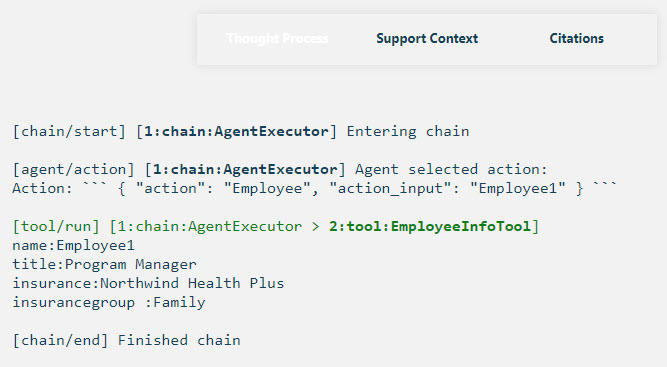Click the green [tool/run] log tag
Image resolution: width=667 pixels, height=367 pixels.
pyautogui.click(x=56, y=226)
